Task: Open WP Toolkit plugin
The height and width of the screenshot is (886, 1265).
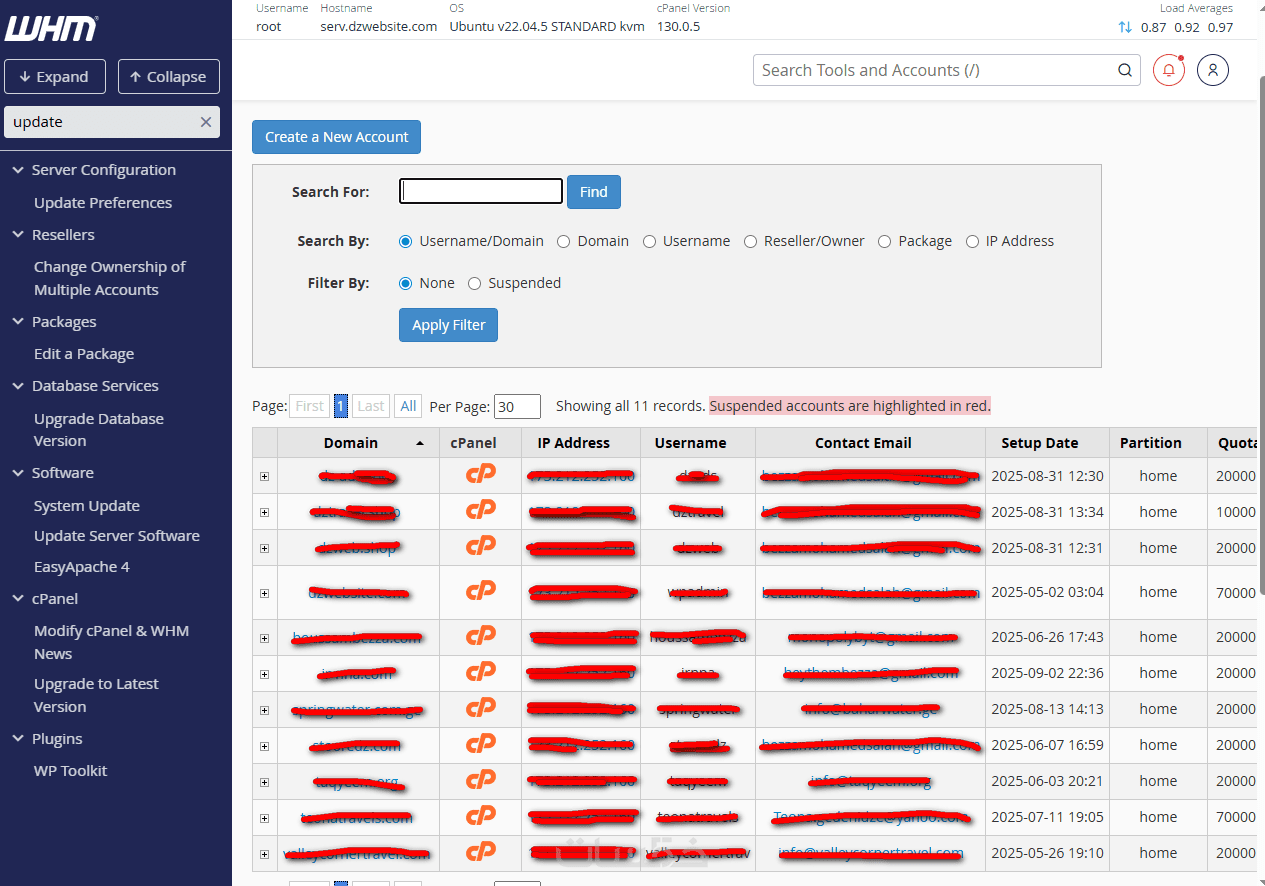Action: (x=70, y=771)
